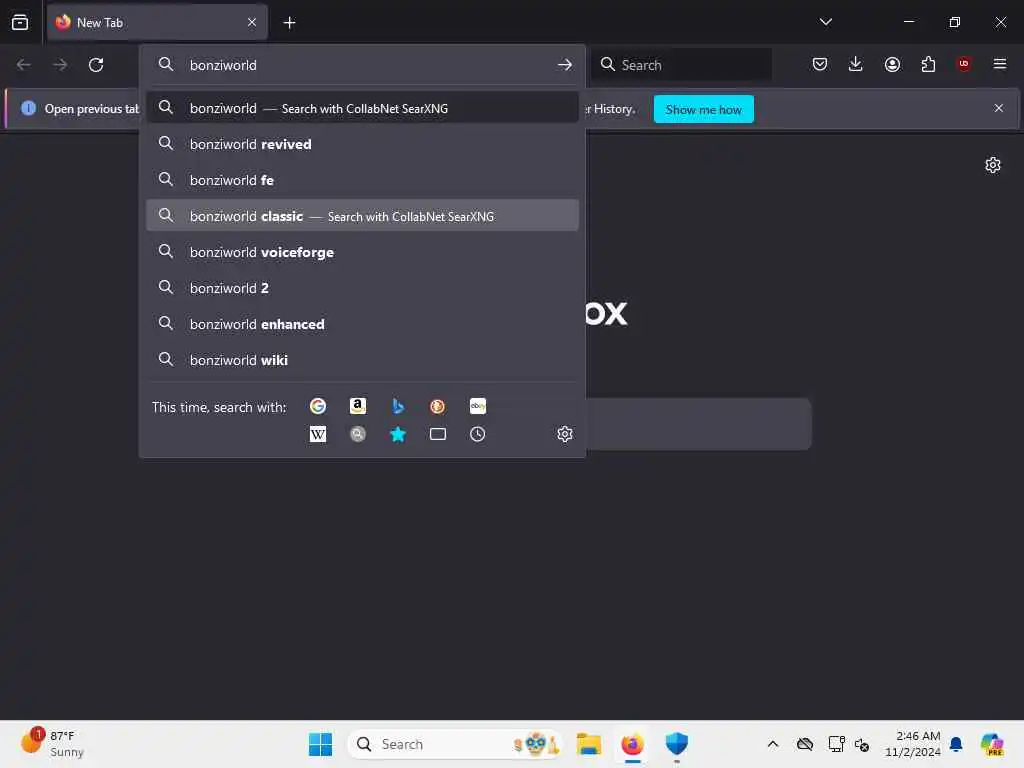Open the blue shield app on the taskbar
Screen dimensions: 1024x768
[x=677, y=744]
